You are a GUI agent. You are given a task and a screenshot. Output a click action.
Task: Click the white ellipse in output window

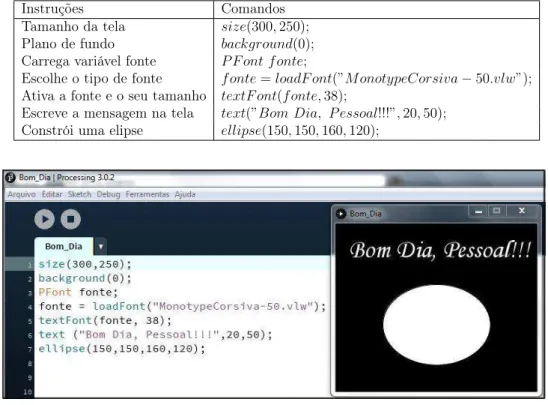pos(437,325)
